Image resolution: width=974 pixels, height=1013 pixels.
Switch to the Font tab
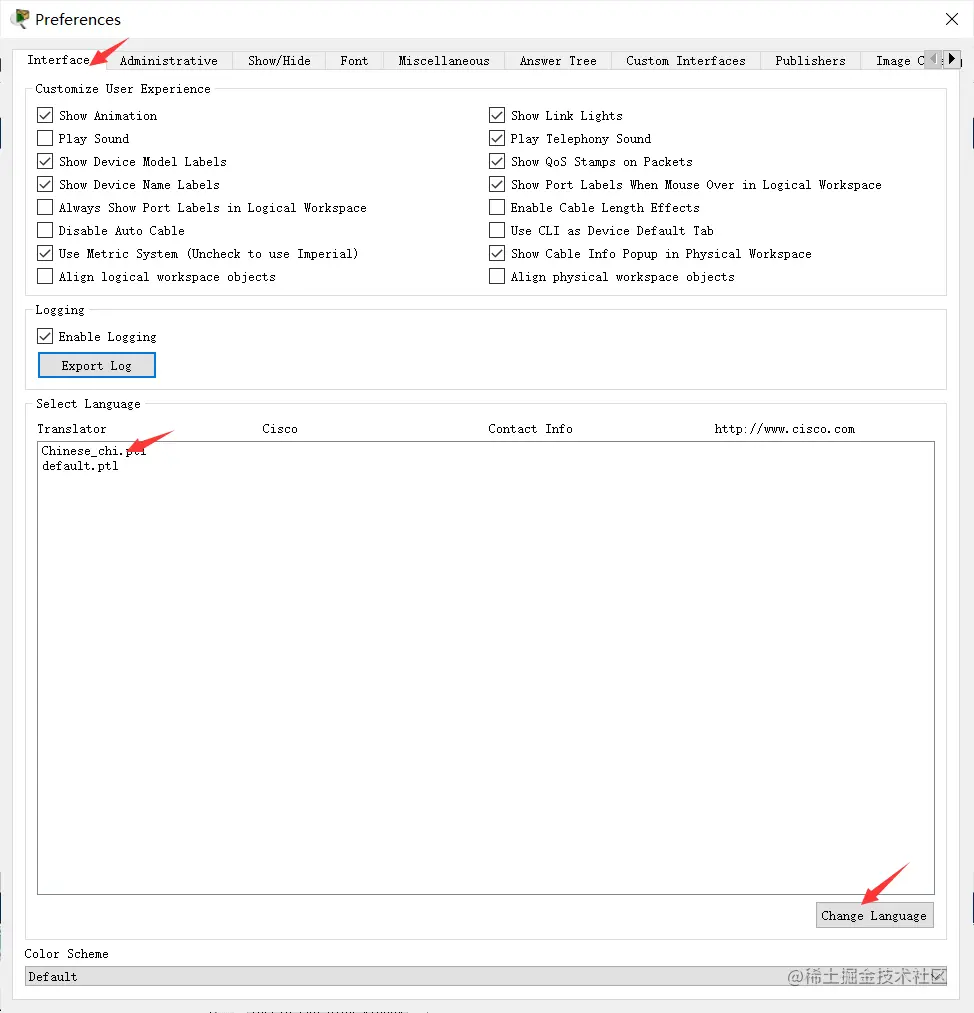(354, 61)
